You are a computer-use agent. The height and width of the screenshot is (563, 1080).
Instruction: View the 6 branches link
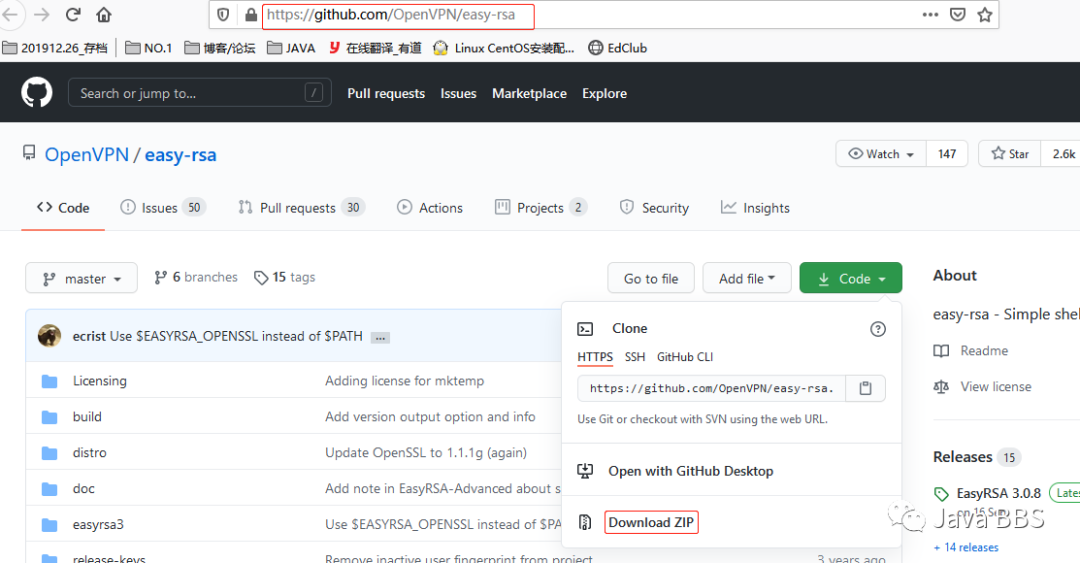(x=196, y=277)
